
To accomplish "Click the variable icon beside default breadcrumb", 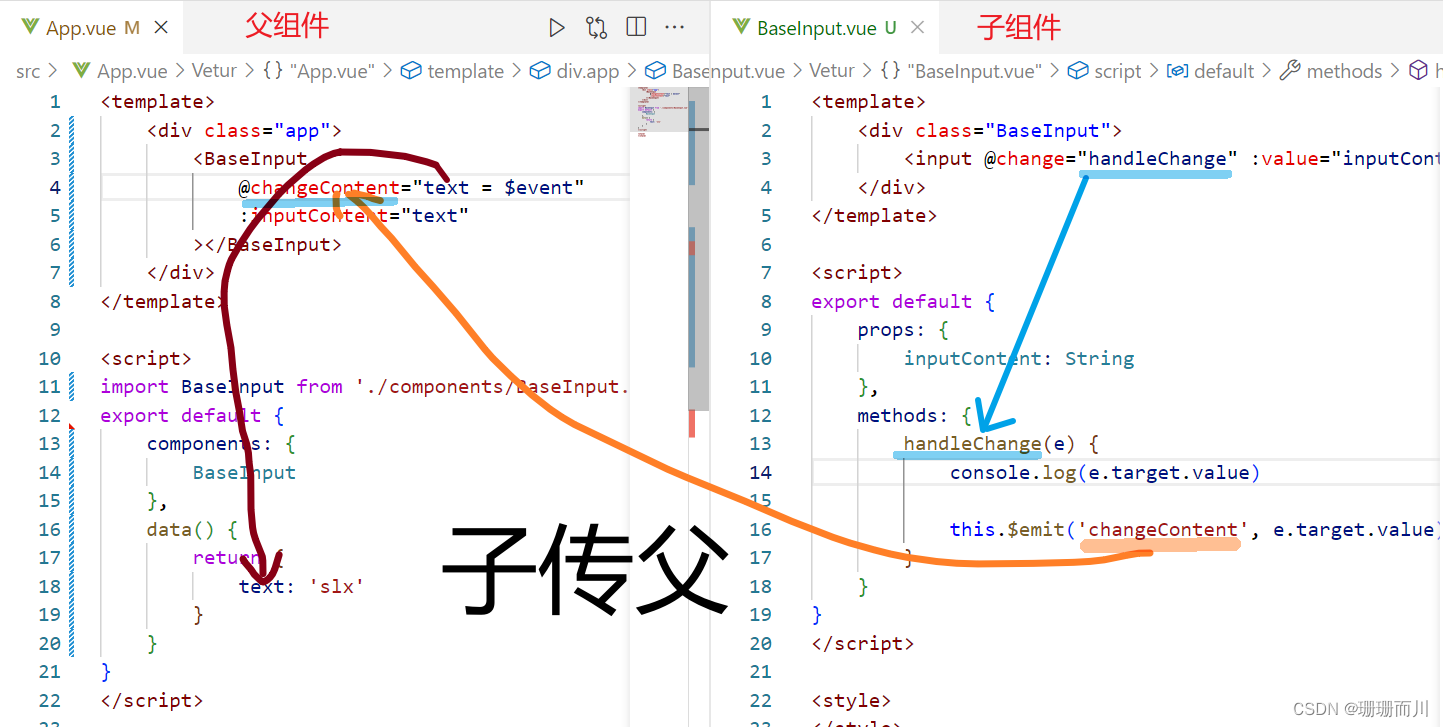I will click(1178, 71).
